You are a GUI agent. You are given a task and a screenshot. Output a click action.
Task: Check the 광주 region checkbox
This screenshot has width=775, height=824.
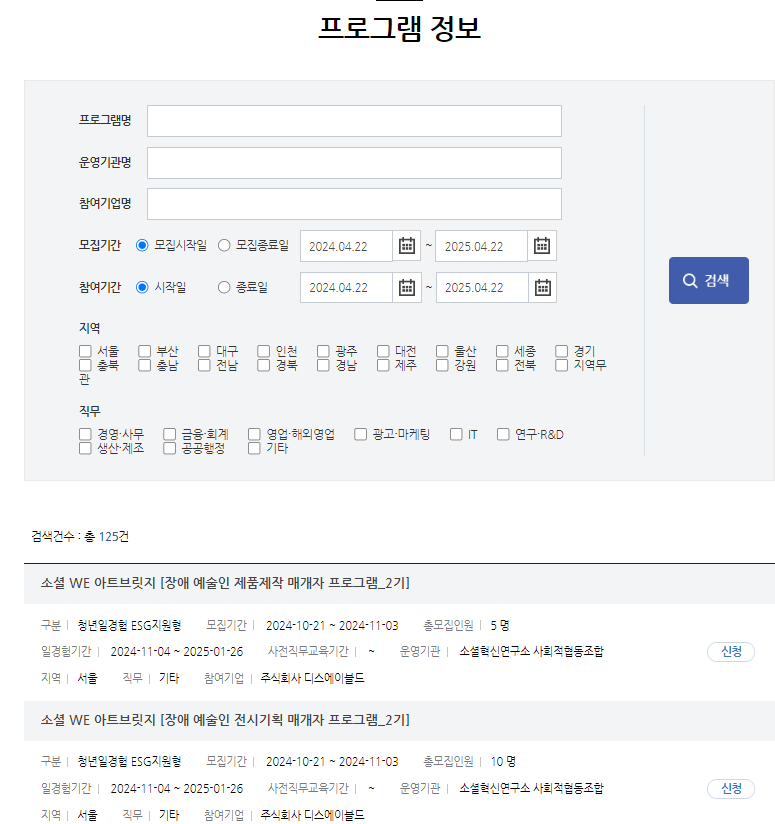coord(323,351)
